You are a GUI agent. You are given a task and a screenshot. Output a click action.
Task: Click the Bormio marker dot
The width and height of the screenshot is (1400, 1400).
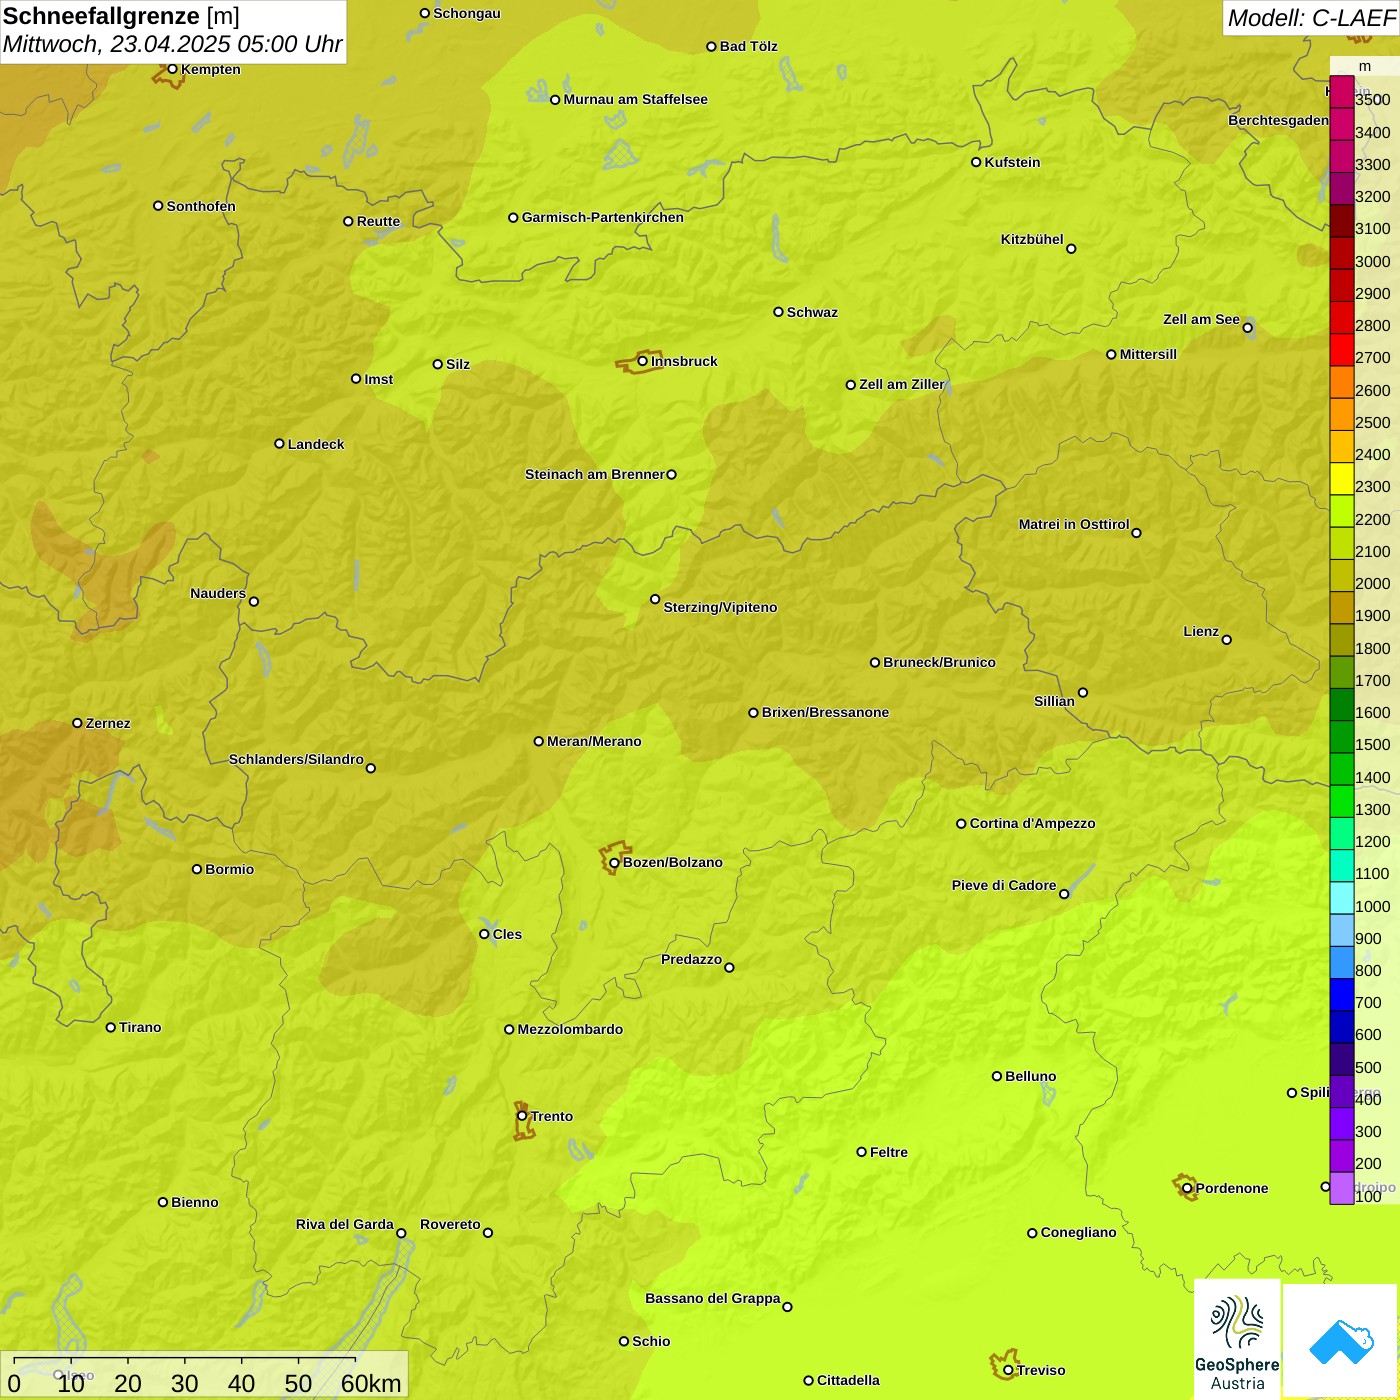pyautogui.click(x=197, y=869)
